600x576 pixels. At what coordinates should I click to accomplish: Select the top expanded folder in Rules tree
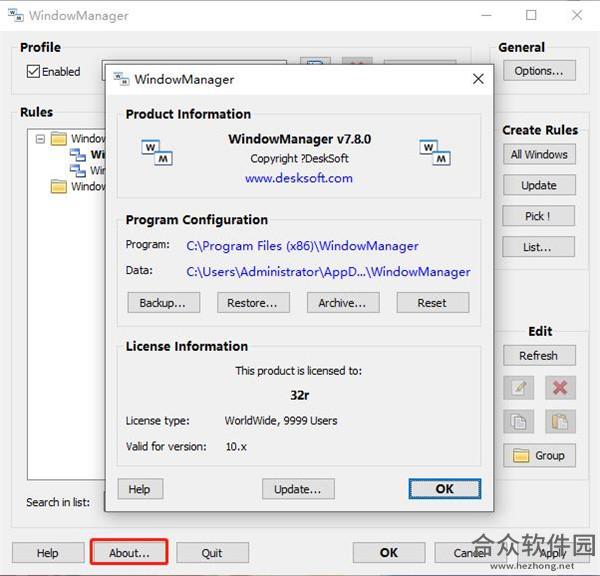coord(78,139)
